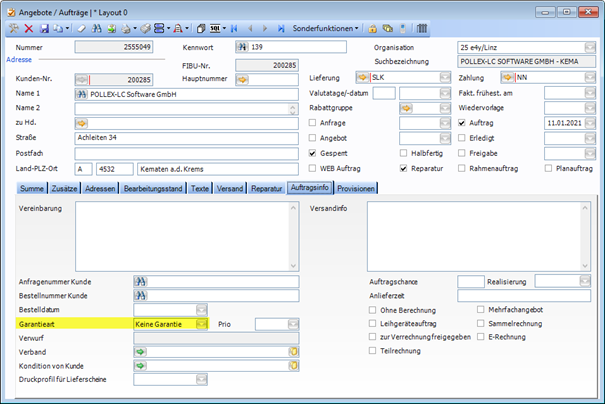Toggle the Reparatur checkbox
The height and width of the screenshot is (404, 605).
(402, 169)
